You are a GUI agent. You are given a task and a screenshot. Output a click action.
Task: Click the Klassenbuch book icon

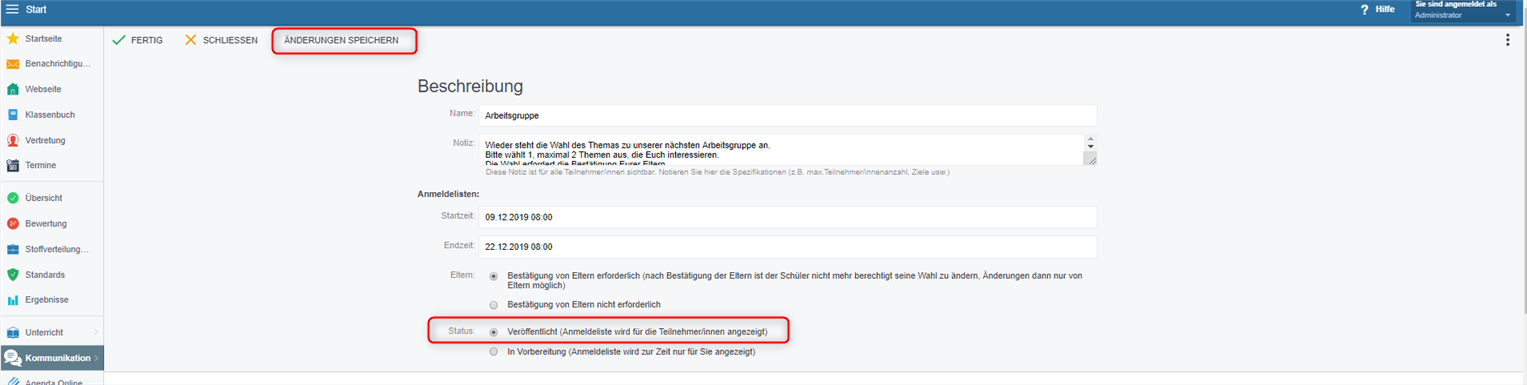[x=13, y=115]
